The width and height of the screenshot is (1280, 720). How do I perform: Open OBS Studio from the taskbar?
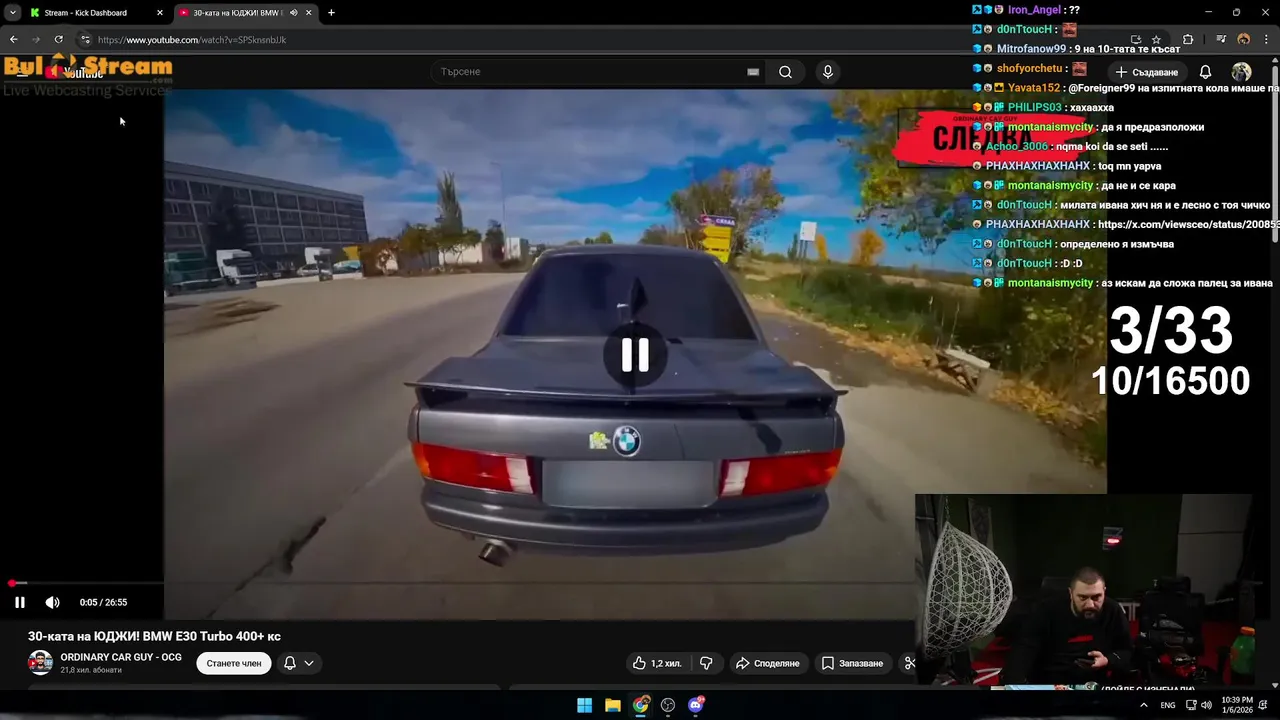pos(668,705)
